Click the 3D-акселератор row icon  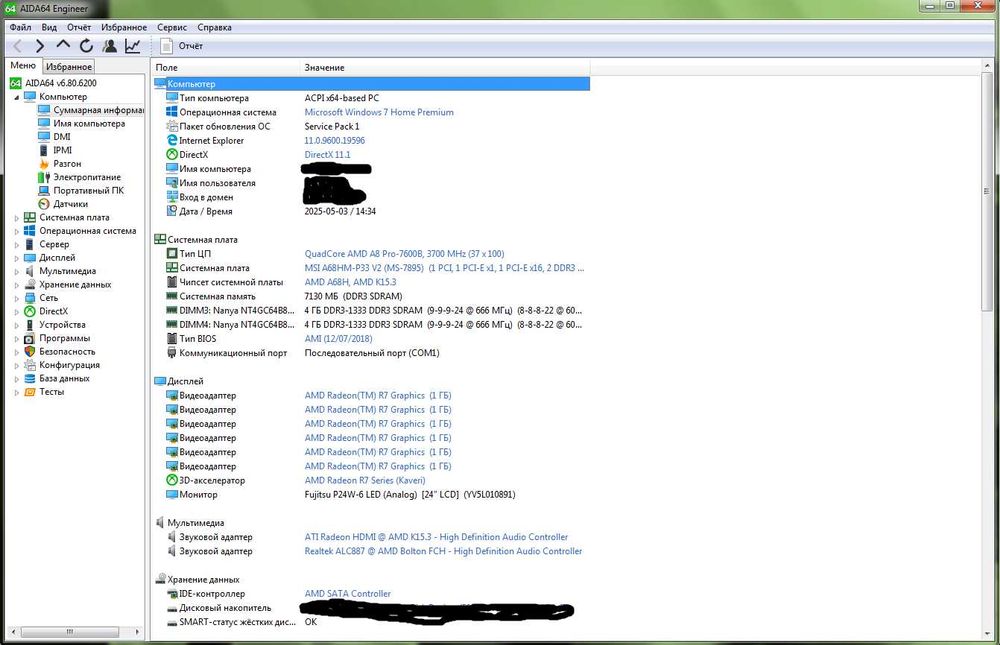(172, 480)
